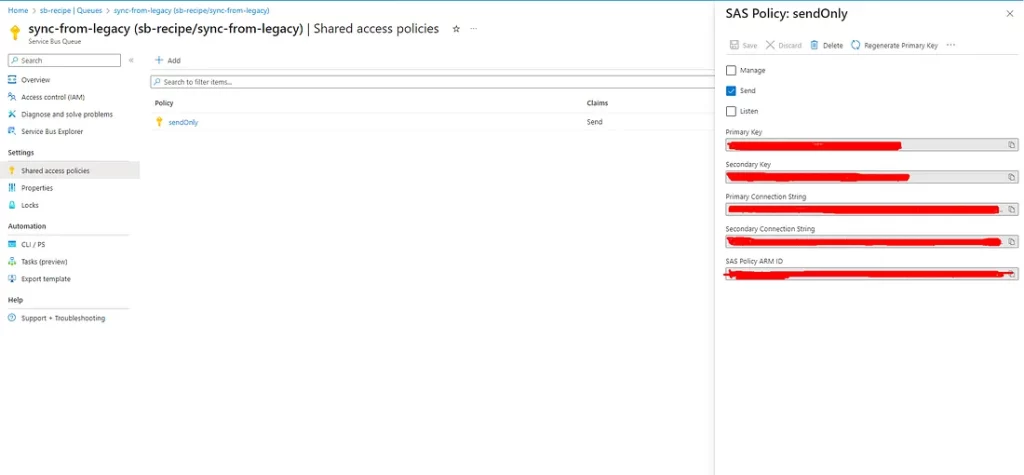Click the Overview sidebar icon
Screen dimensions: 1024x475
pos(12,80)
